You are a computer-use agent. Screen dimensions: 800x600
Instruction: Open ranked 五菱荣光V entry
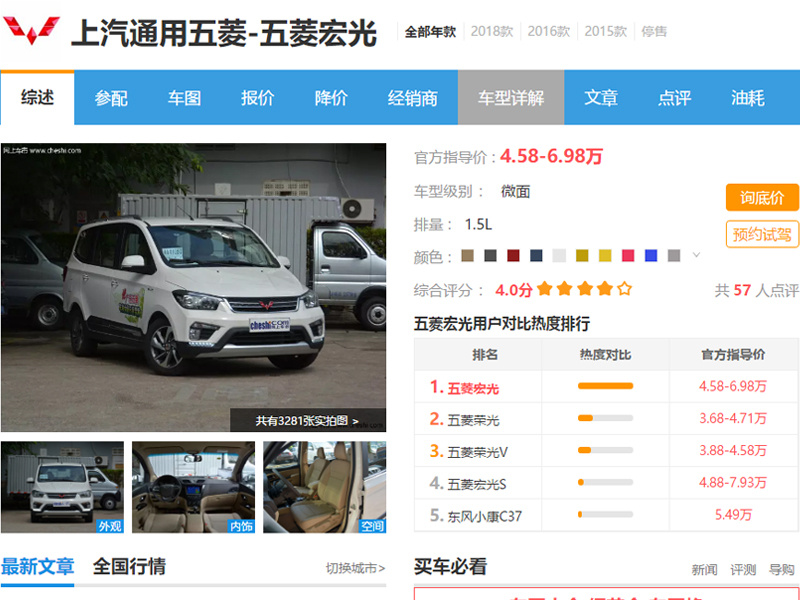pyautogui.click(x=478, y=452)
